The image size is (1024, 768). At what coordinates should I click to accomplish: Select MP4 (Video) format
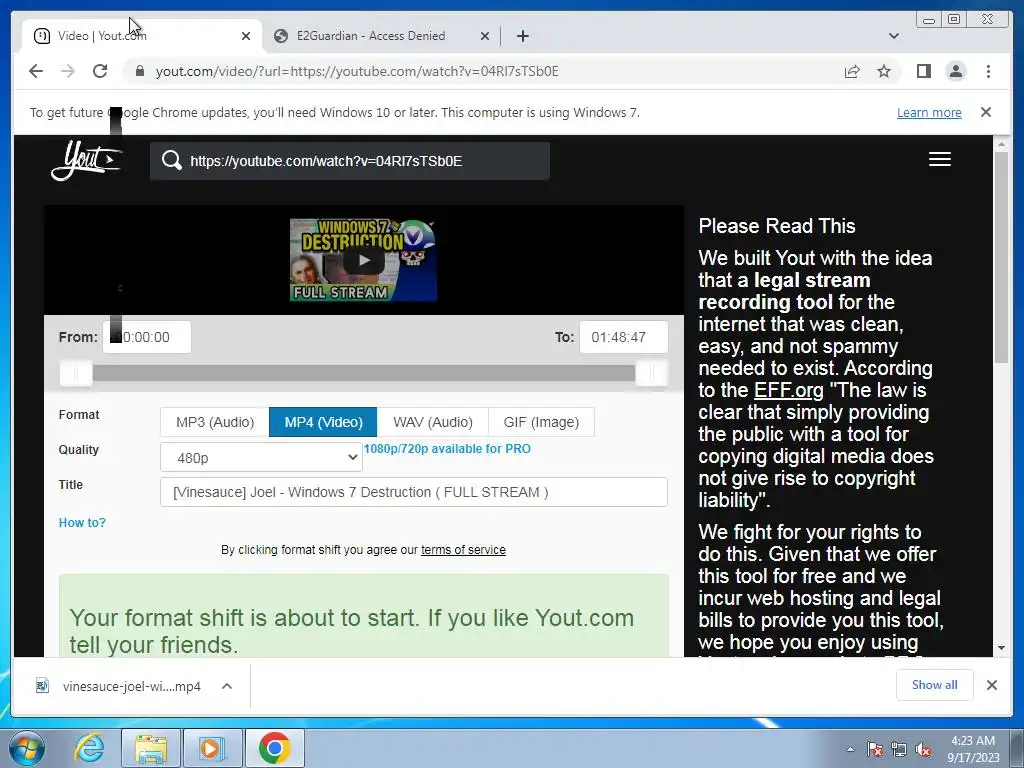click(x=323, y=422)
